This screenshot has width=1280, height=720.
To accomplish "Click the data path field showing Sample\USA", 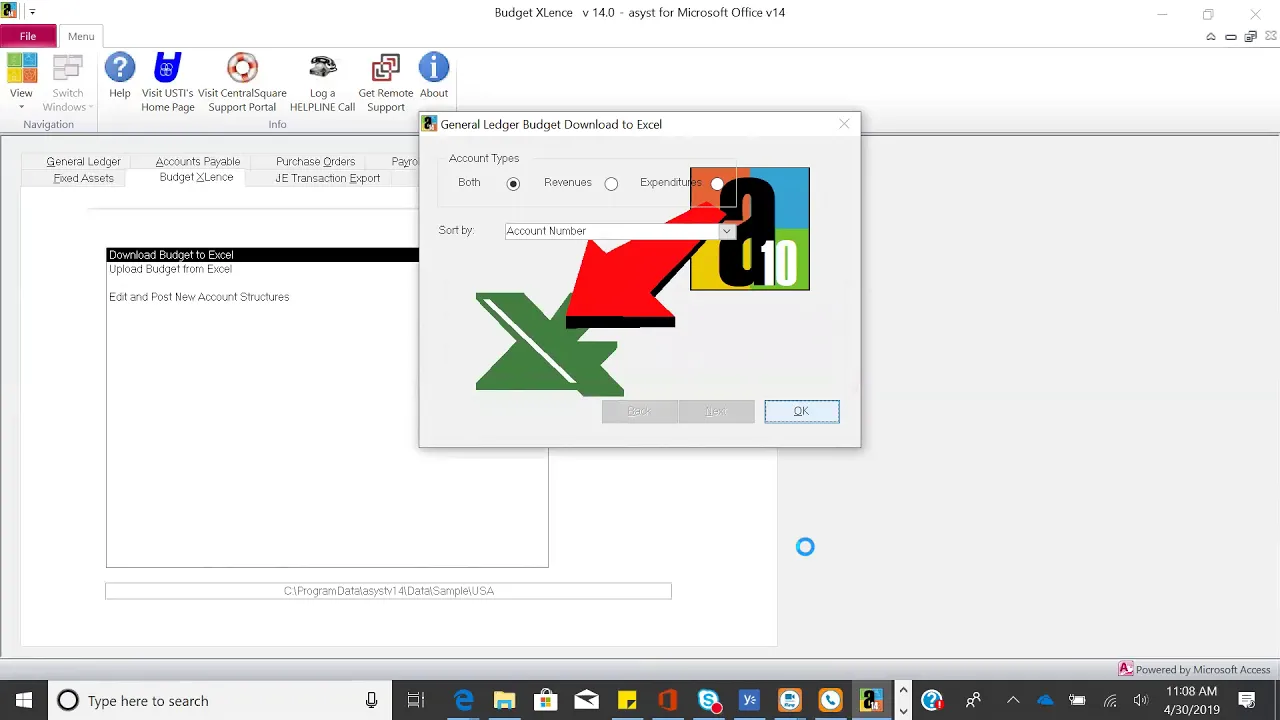I will tap(388, 591).
